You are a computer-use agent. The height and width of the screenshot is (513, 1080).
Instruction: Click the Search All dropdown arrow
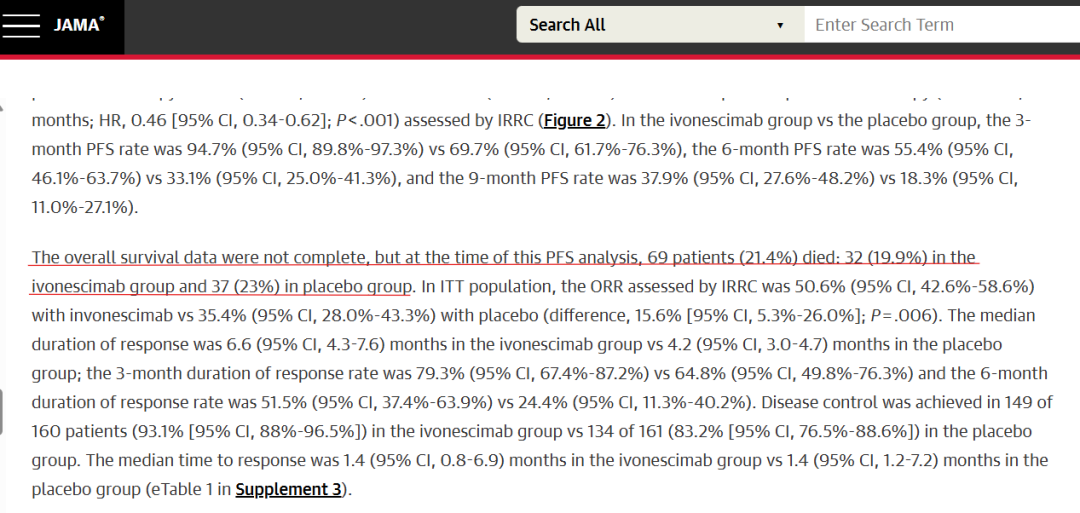(x=780, y=25)
